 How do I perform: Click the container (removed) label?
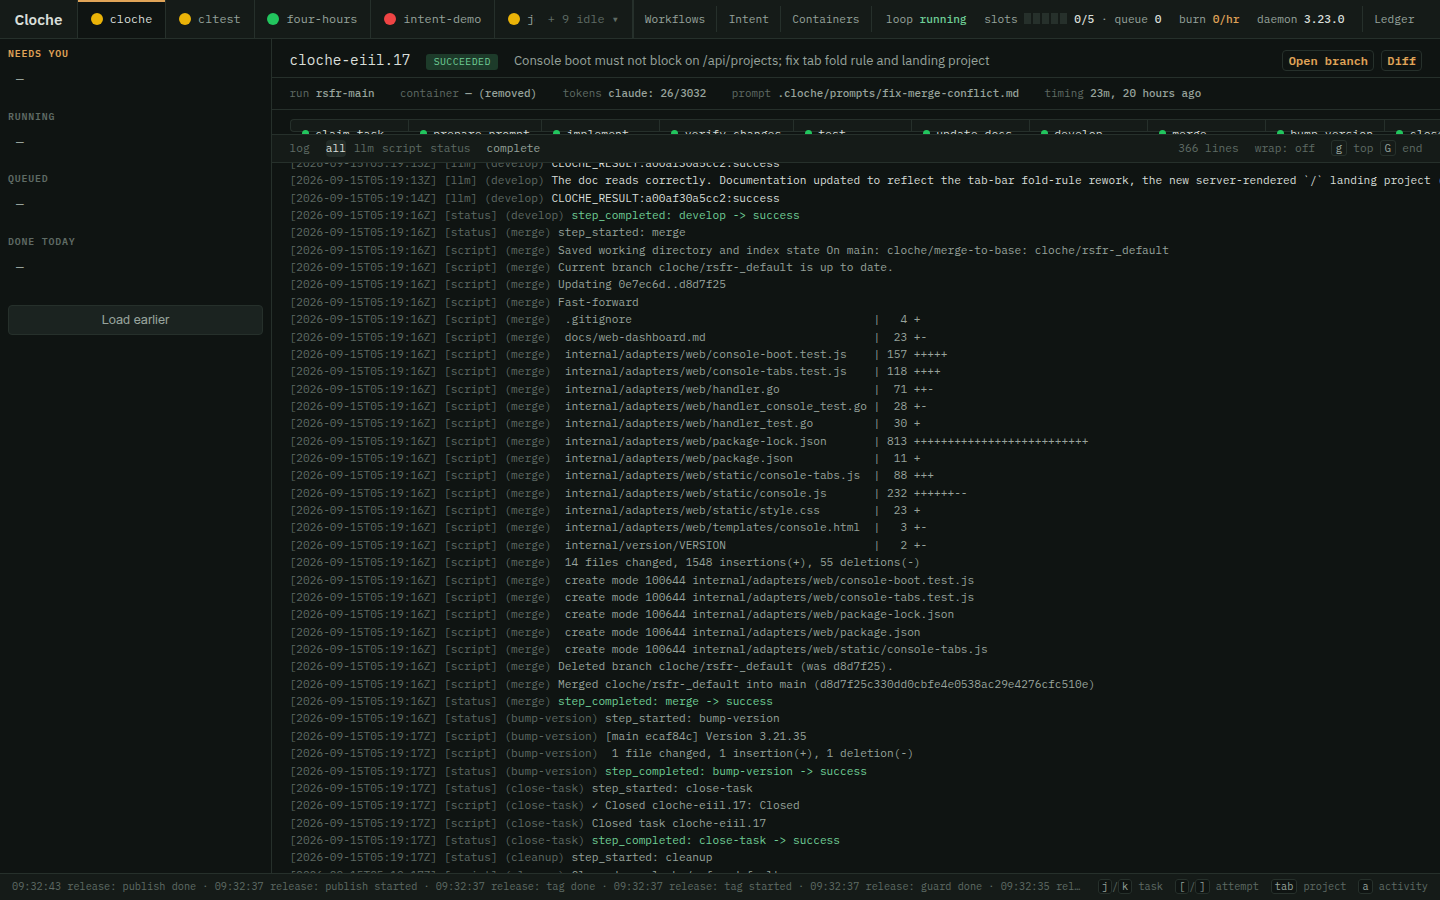(468, 93)
